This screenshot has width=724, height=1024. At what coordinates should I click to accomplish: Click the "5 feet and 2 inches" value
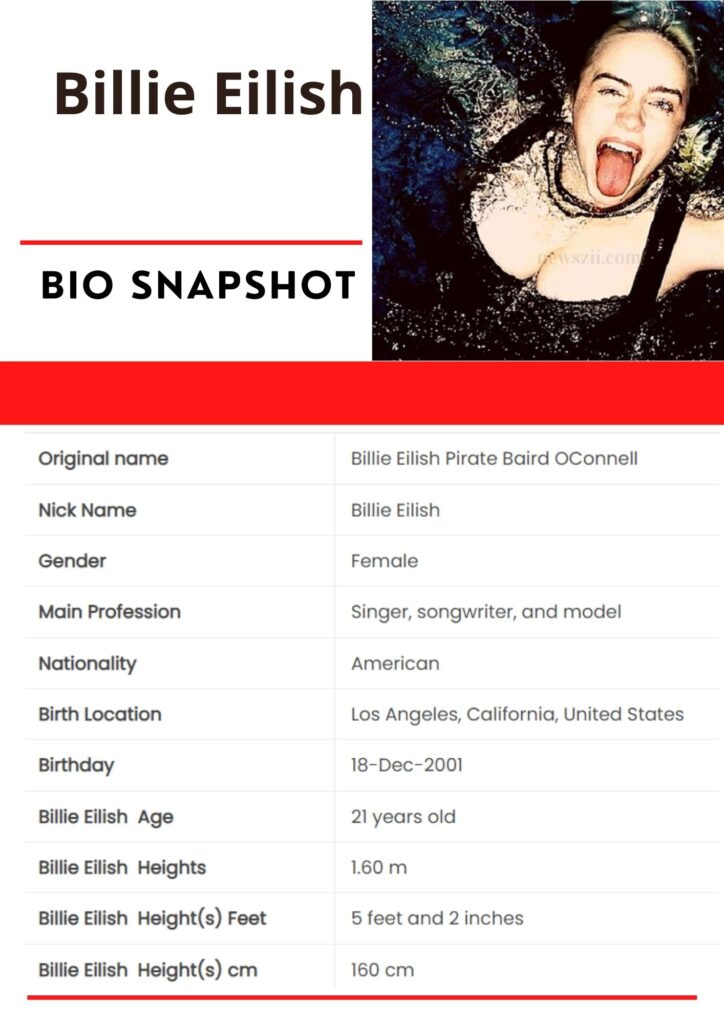click(x=437, y=918)
